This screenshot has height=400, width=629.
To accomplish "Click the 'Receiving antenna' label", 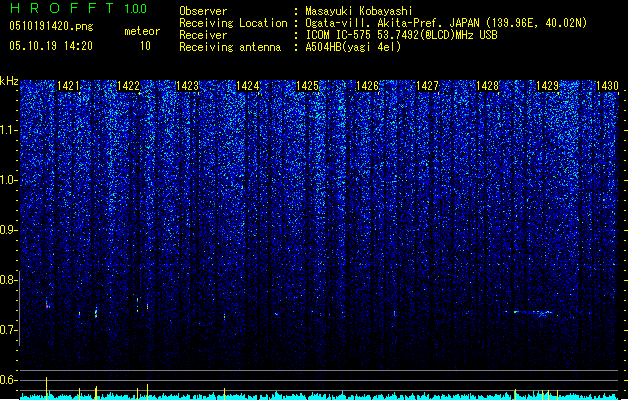I will (x=230, y=47).
